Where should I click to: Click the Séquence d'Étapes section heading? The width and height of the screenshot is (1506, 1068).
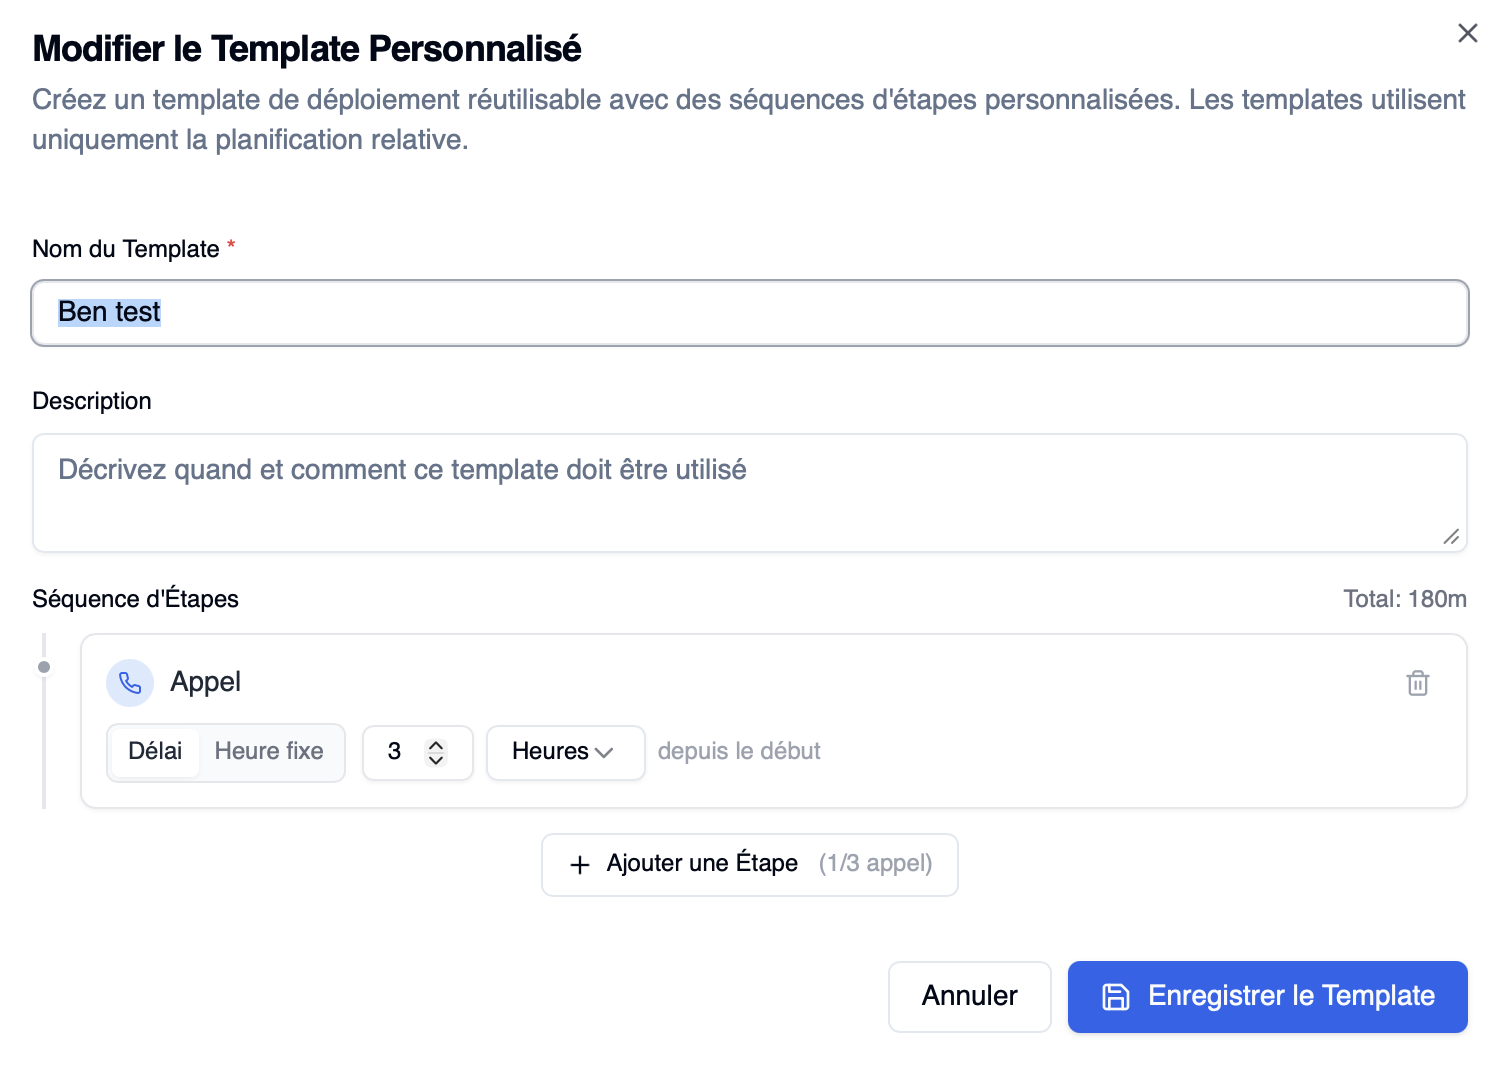(135, 599)
